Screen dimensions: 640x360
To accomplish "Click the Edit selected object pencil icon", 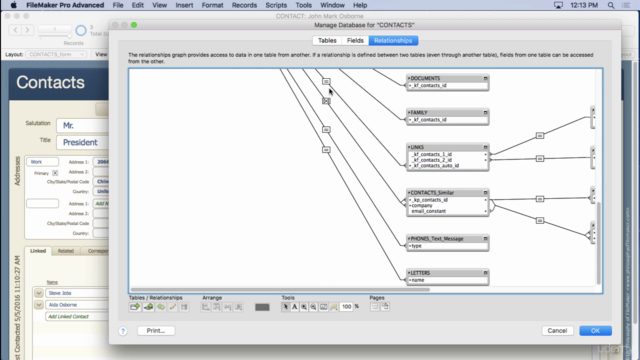I will [173, 307].
